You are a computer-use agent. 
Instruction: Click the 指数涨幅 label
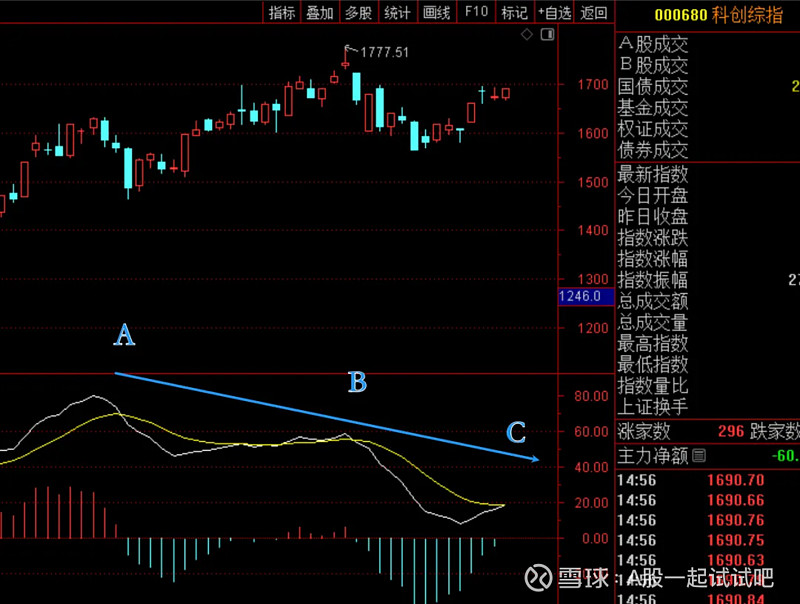(x=653, y=259)
